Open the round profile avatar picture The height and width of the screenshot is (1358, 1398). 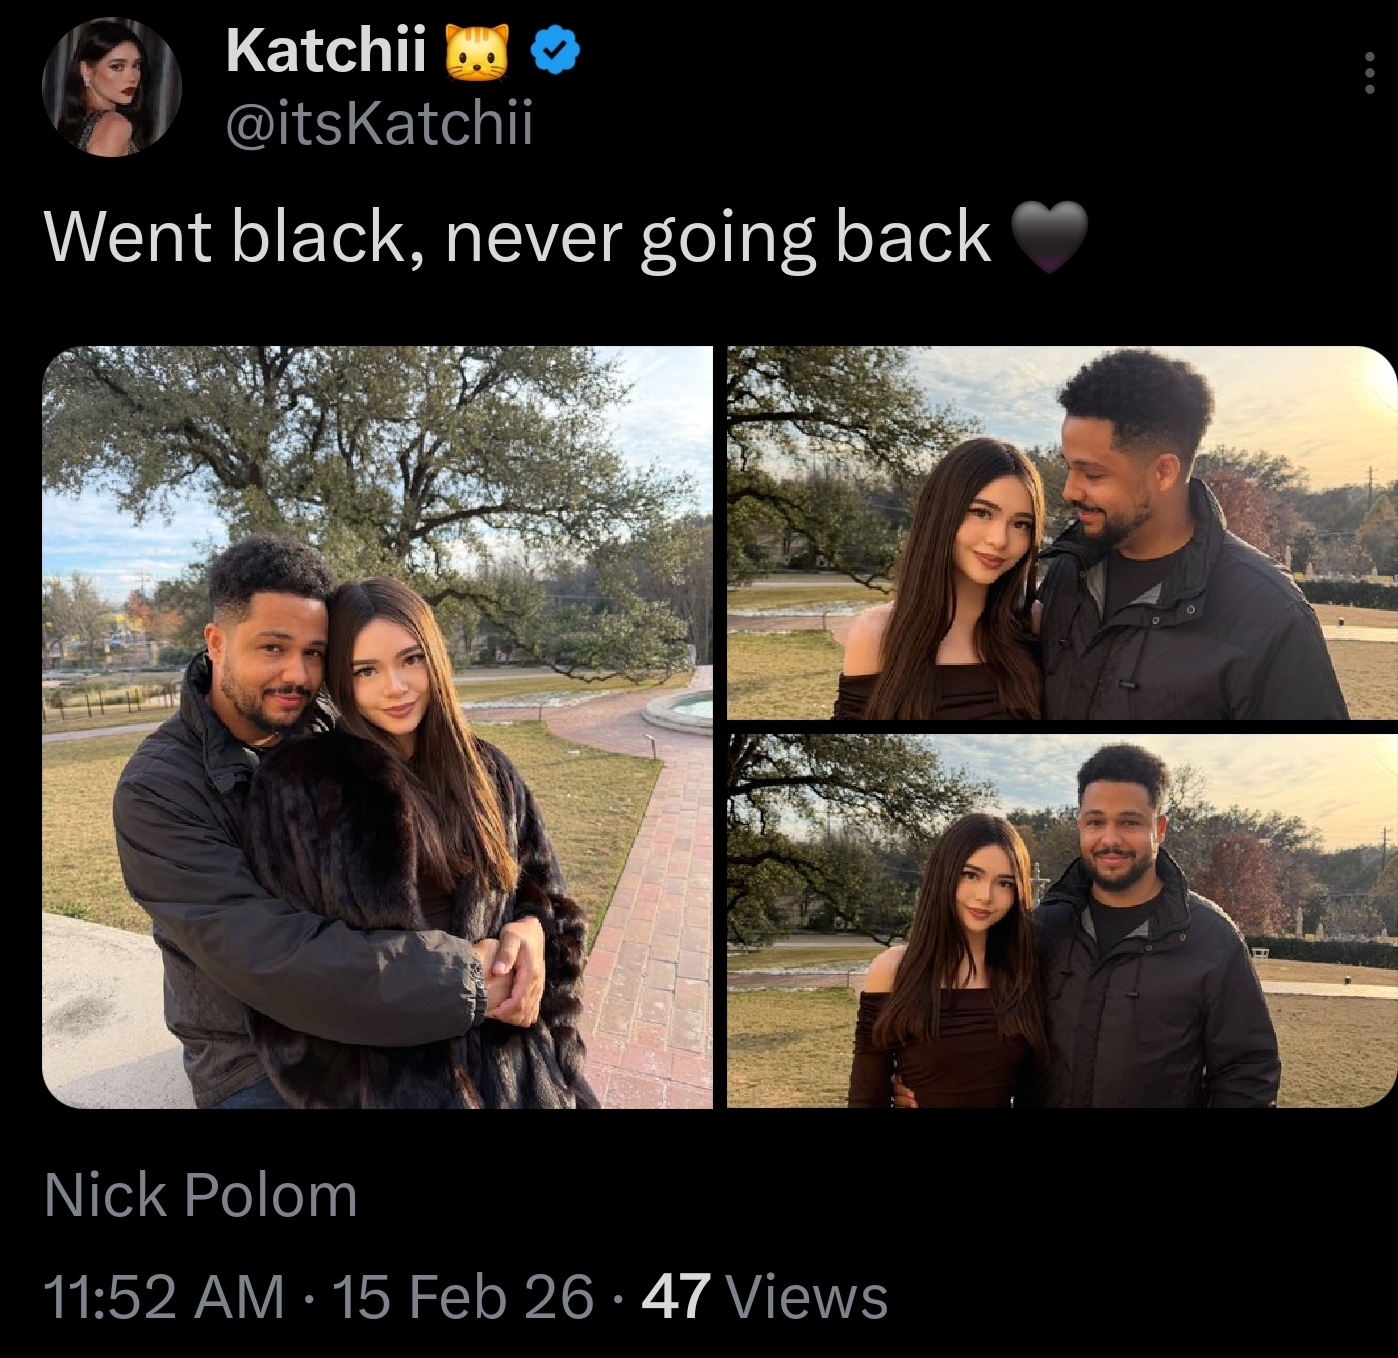(111, 87)
